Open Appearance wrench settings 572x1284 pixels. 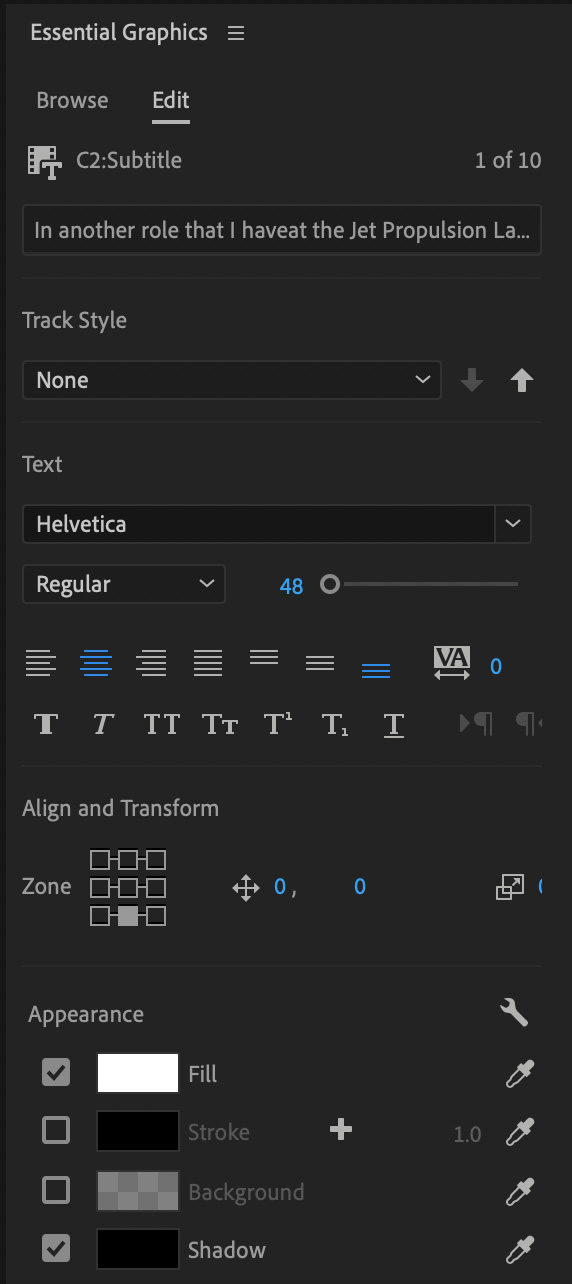tap(514, 1013)
